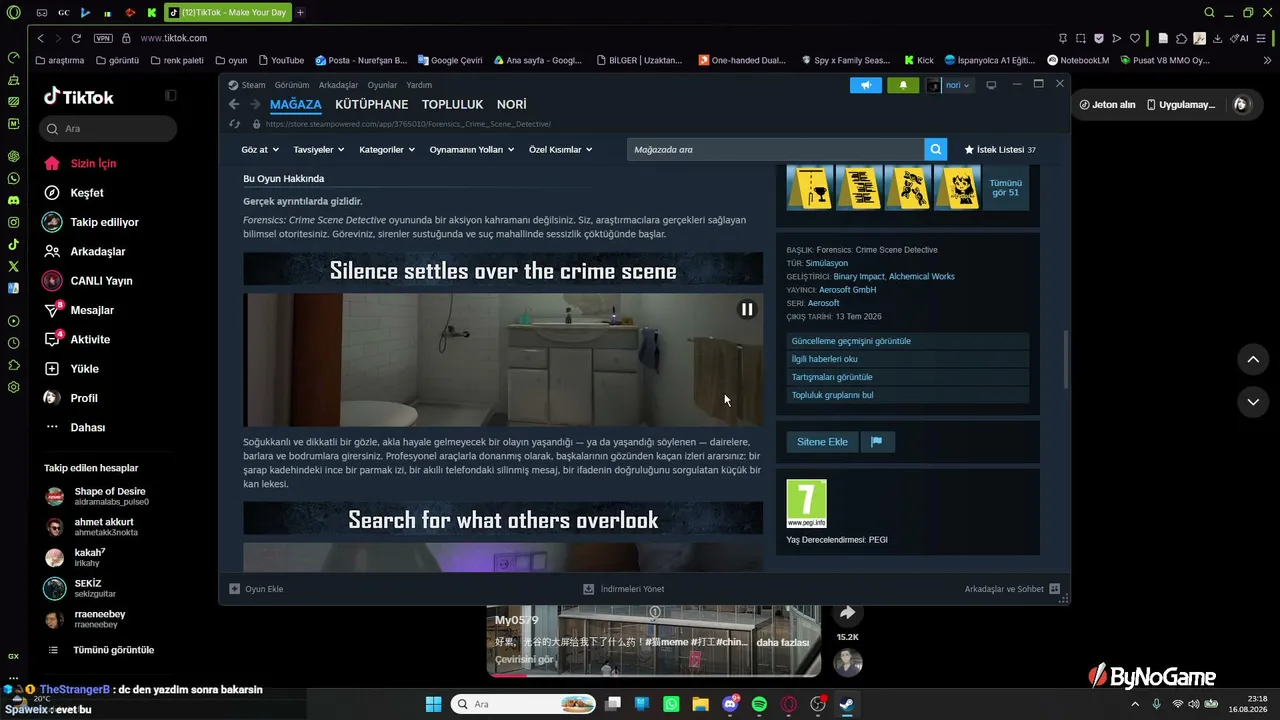1280x720 pixels.
Task: Toggle the Opera VPN badge
Action: pos(103,38)
